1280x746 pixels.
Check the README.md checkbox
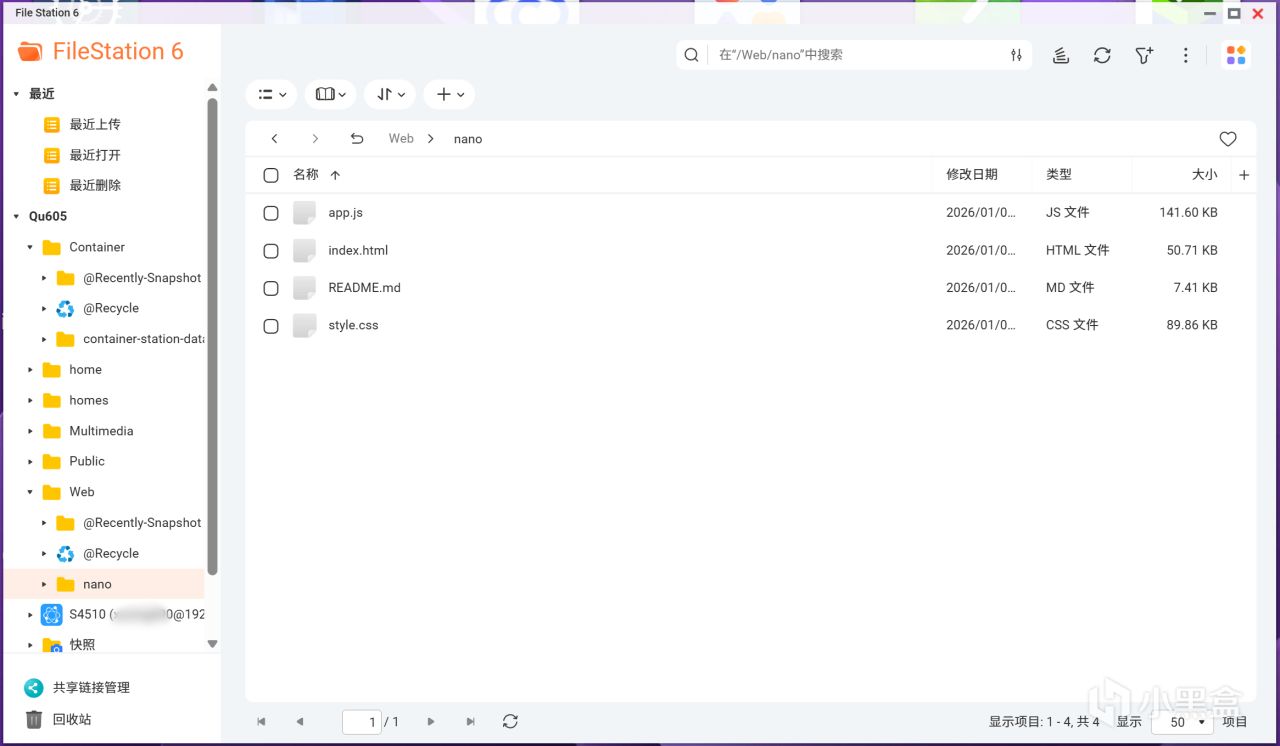click(271, 288)
